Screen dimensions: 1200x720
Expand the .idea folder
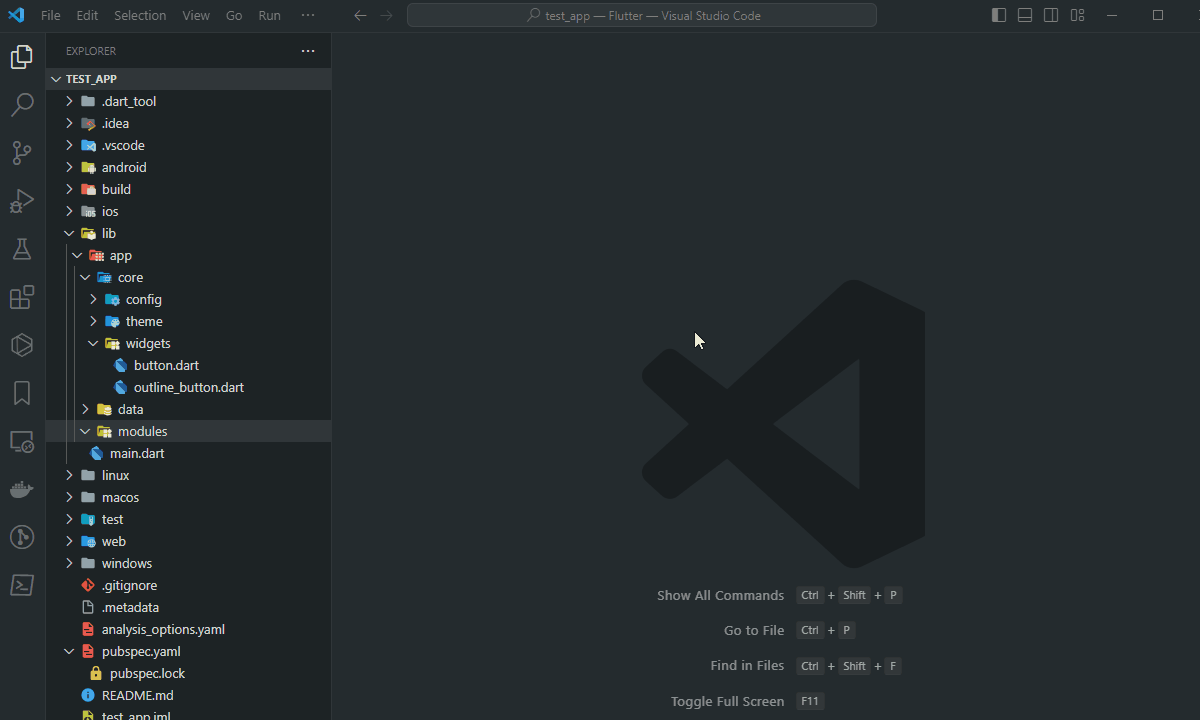[x=189, y=123]
